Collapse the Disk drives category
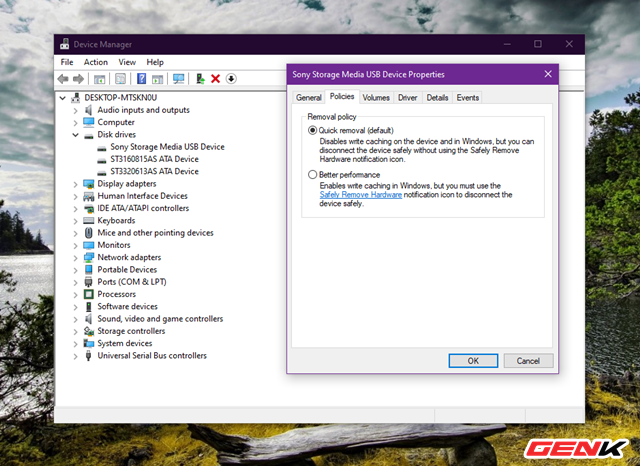This screenshot has height=466, width=640. click(x=76, y=134)
